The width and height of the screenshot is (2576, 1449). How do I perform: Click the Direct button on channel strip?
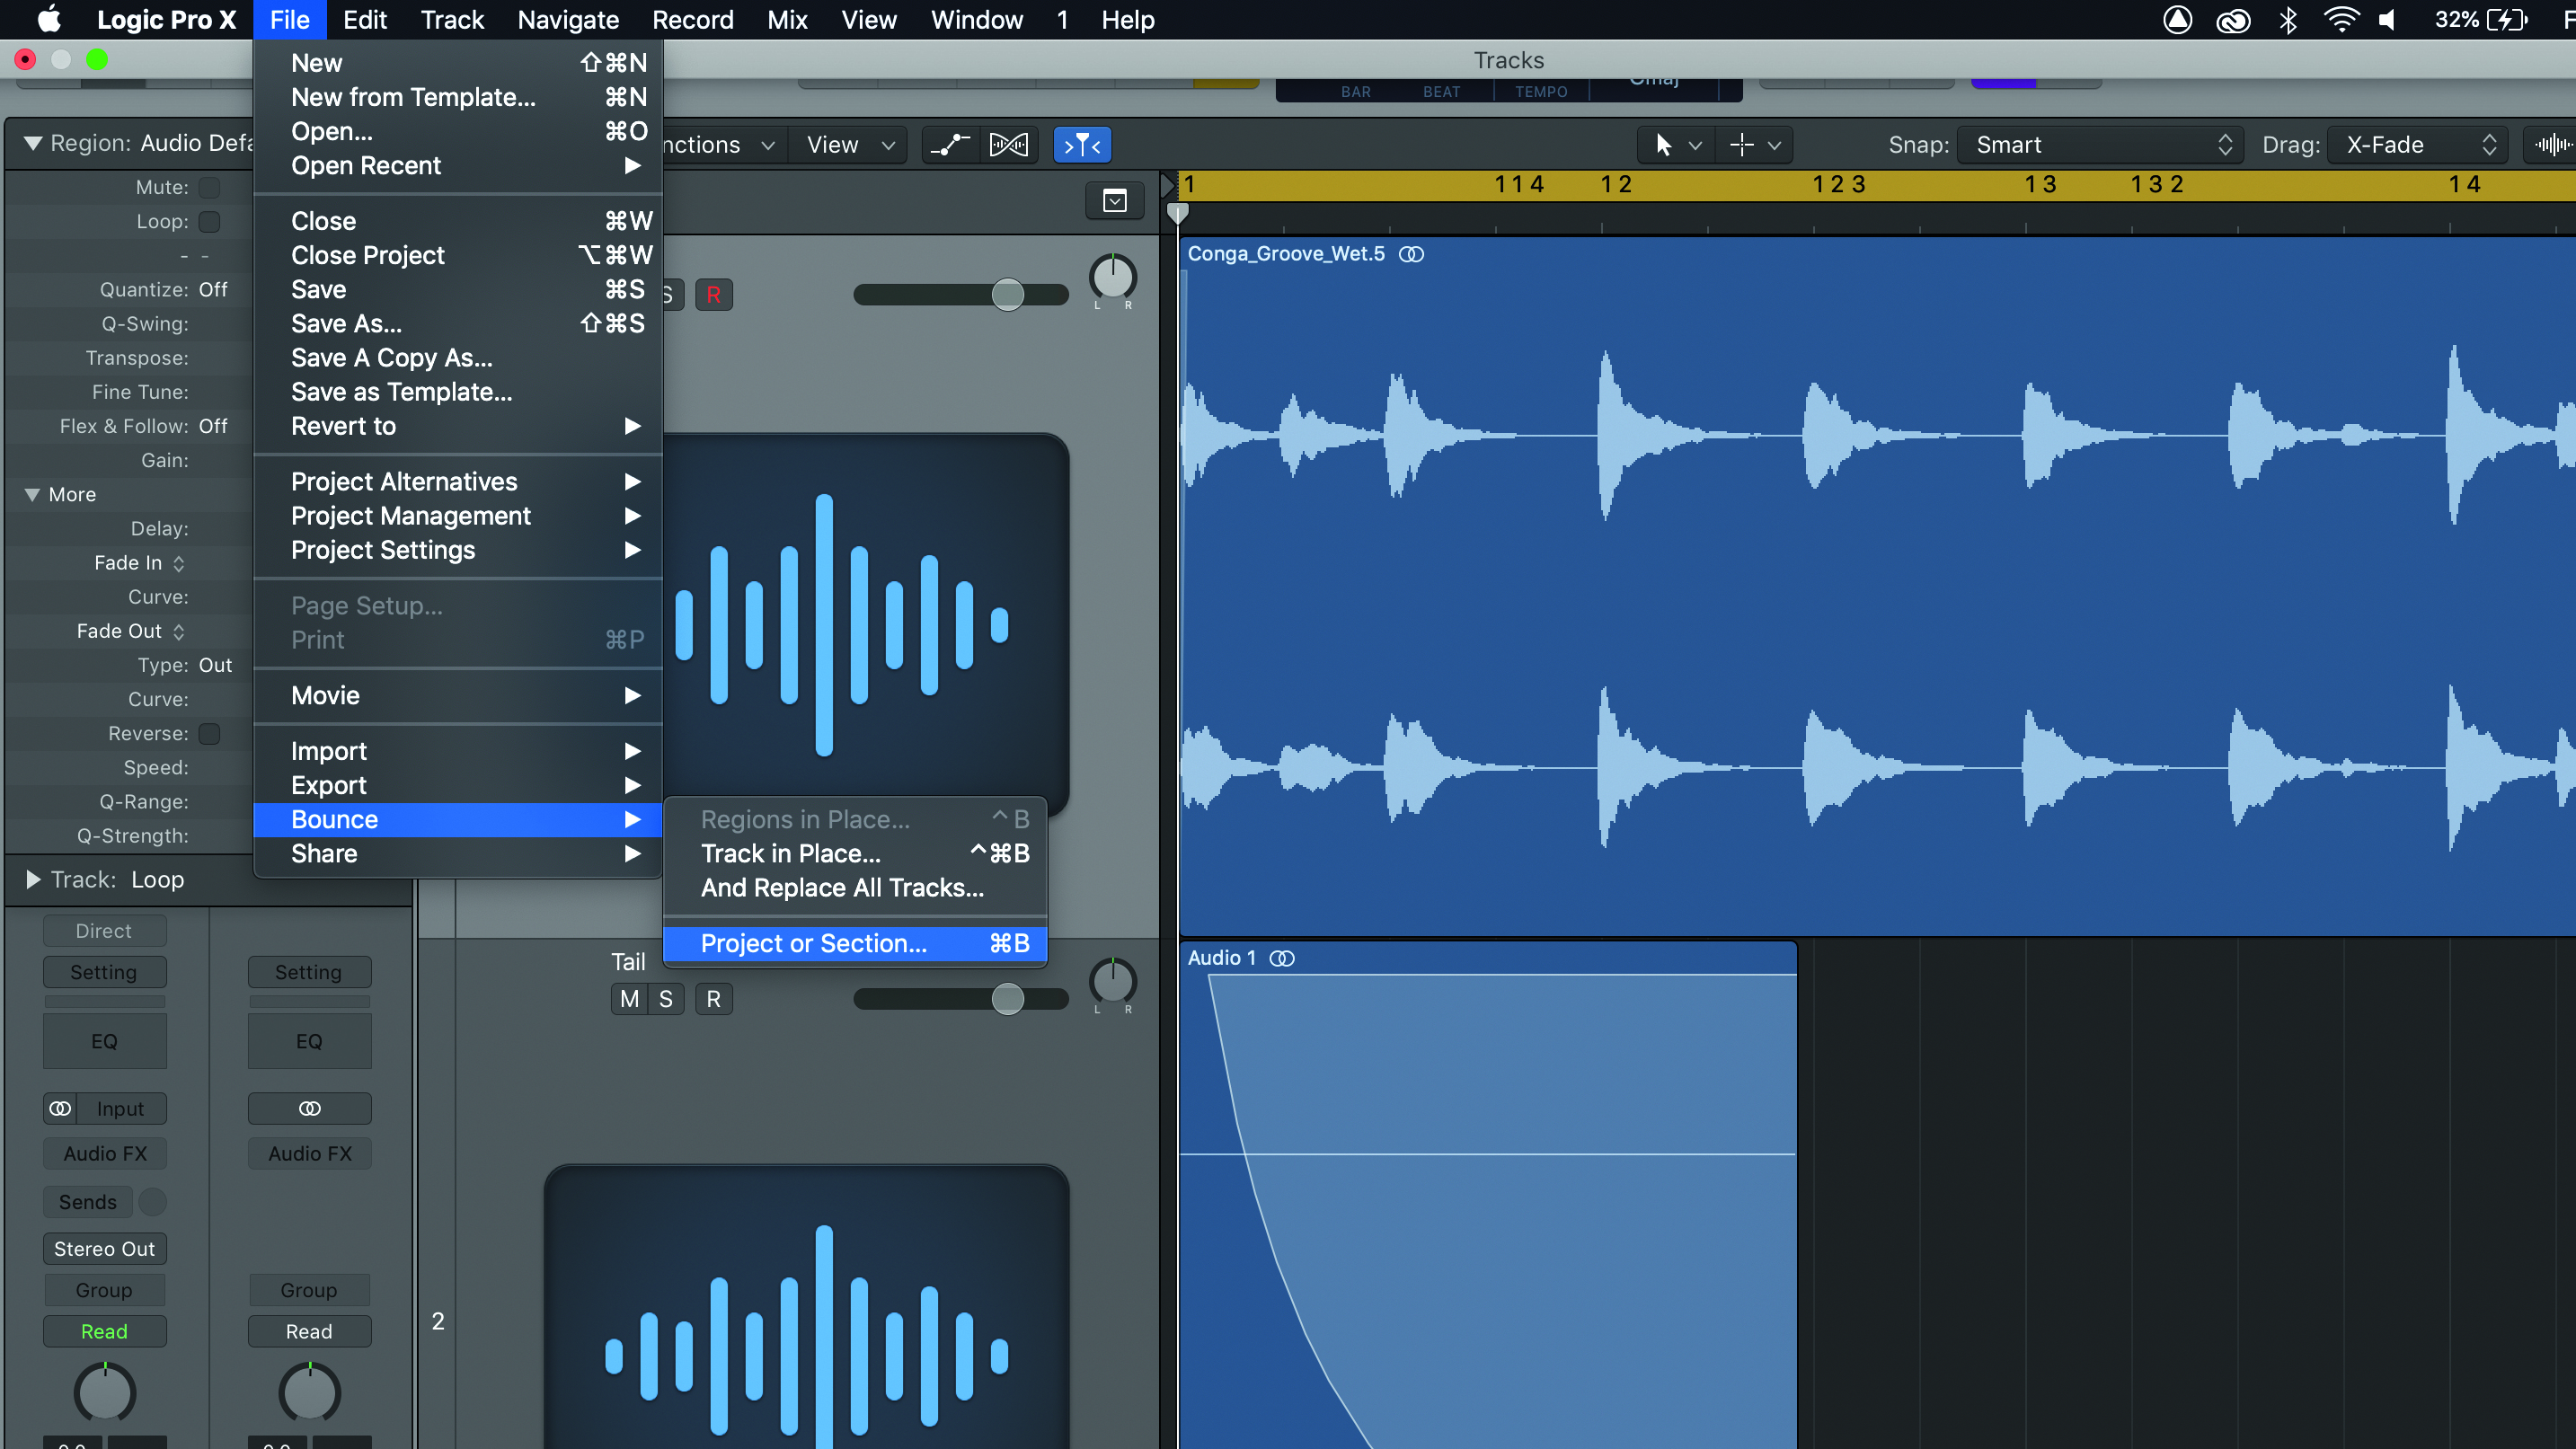coord(104,930)
